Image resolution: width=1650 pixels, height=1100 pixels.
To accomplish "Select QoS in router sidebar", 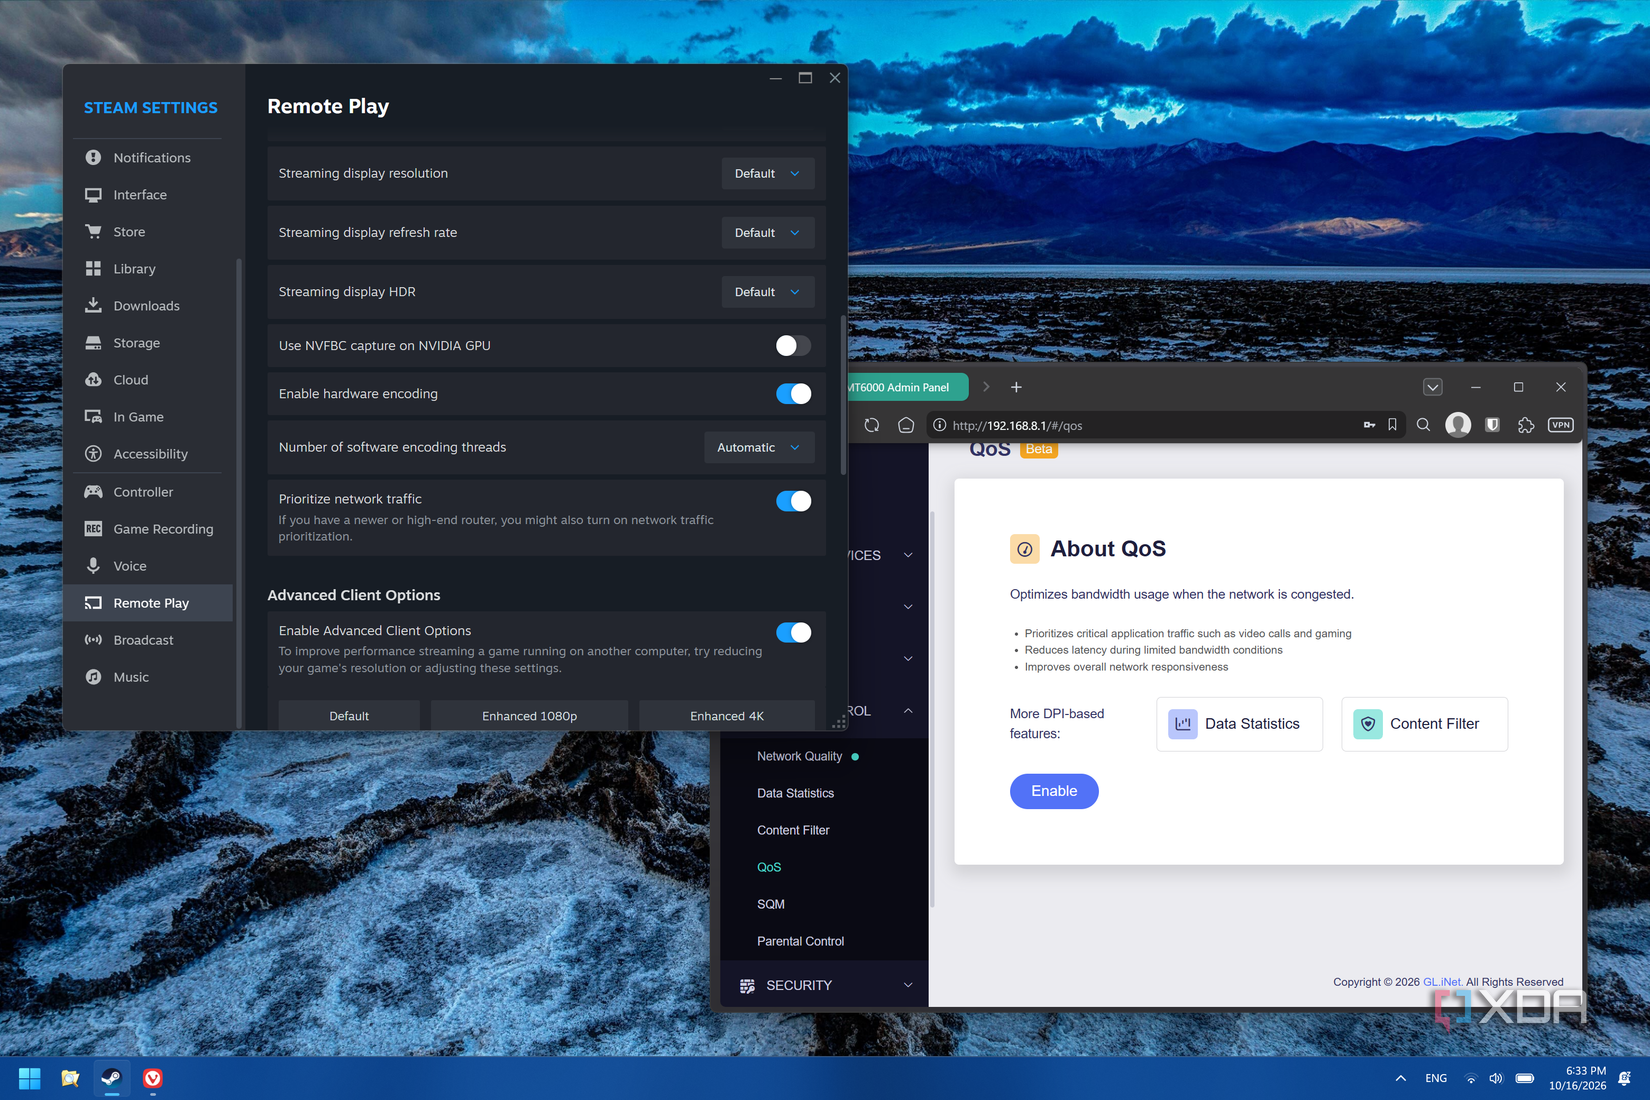I will point(769,867).
